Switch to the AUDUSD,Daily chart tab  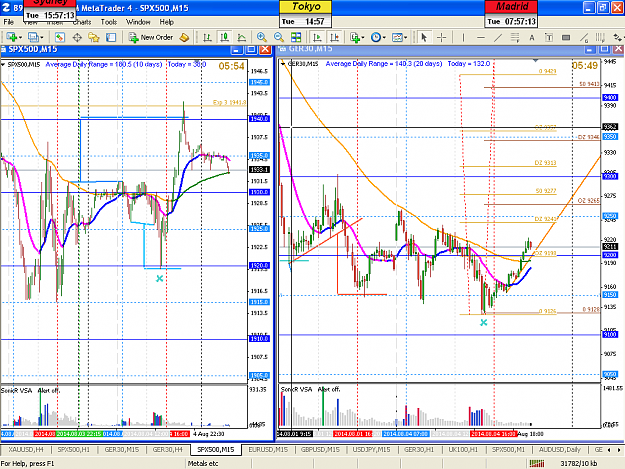click(x=560, y=449)
